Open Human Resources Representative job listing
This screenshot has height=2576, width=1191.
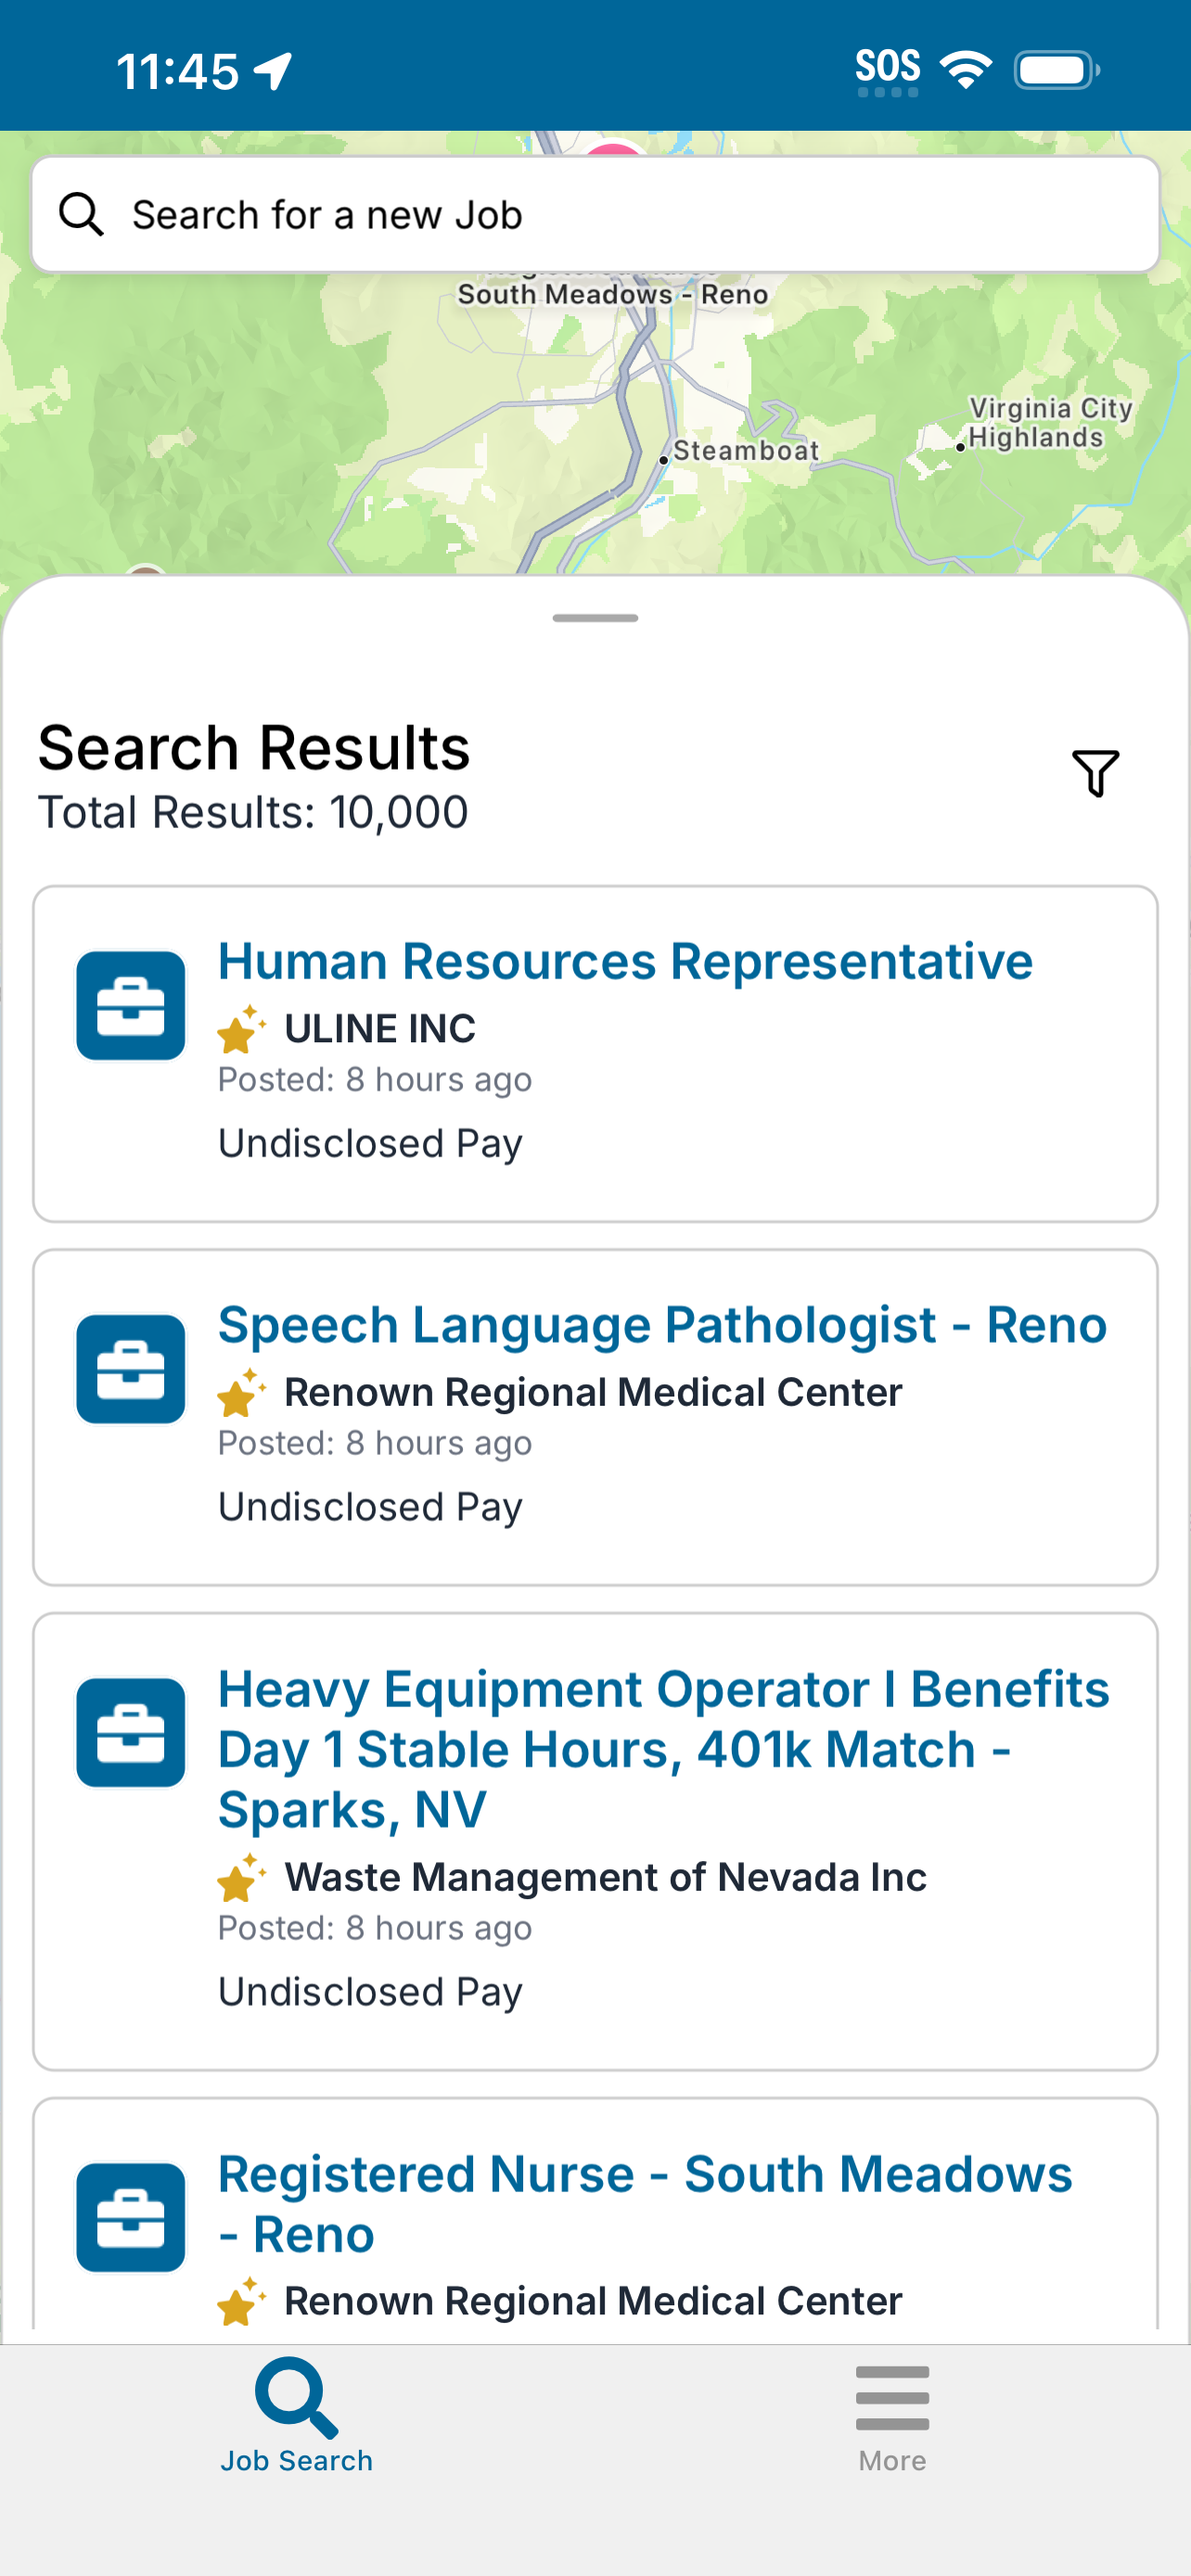tap(625, 961)
